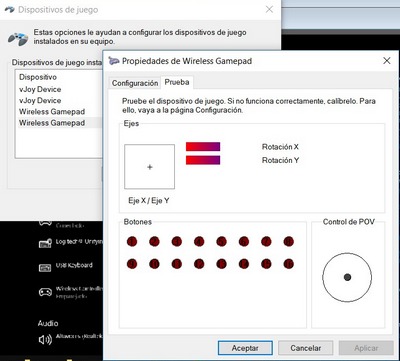Click the Eje X / Eje Y label
This screenshot has height=361, width=400.
pos(148,201)
